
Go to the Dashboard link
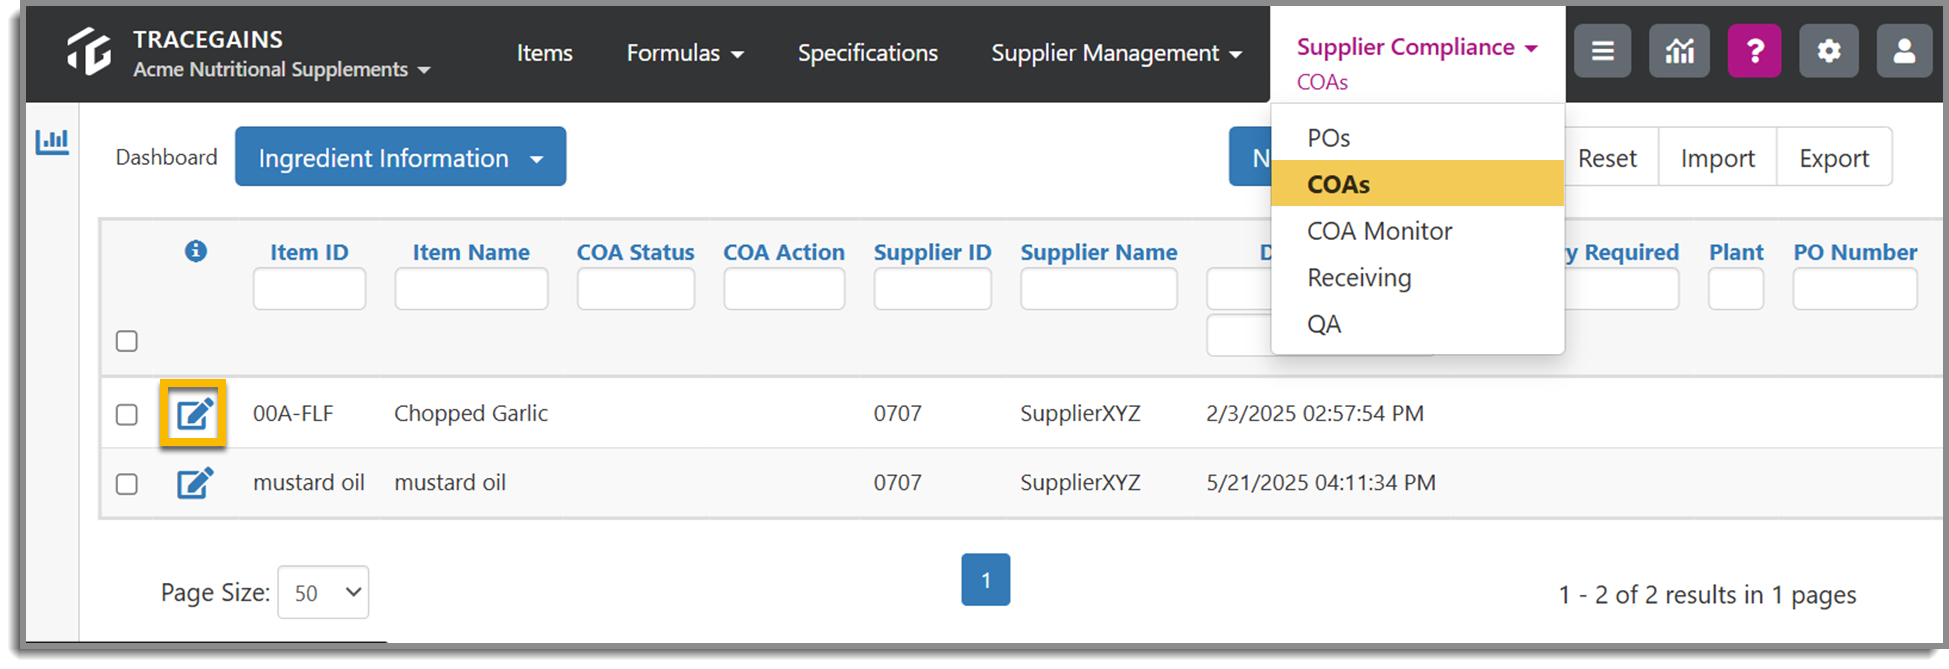(x=166, y=157)
